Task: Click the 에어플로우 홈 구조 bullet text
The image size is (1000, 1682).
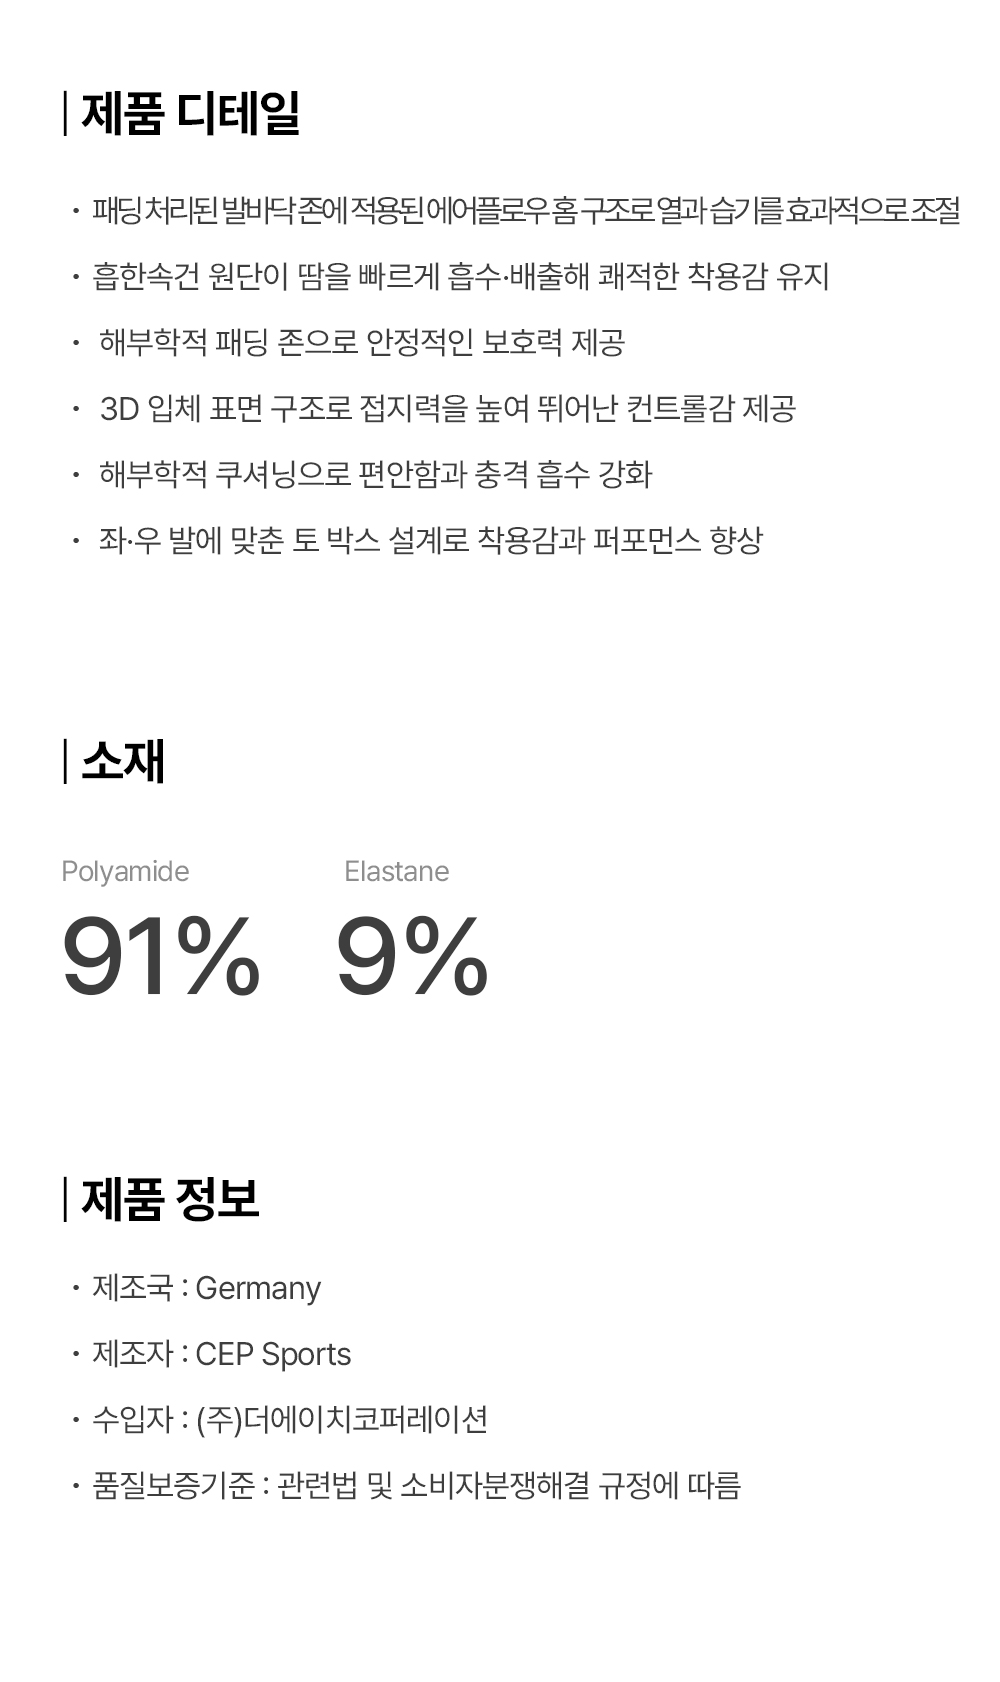Action: [526, 211]
